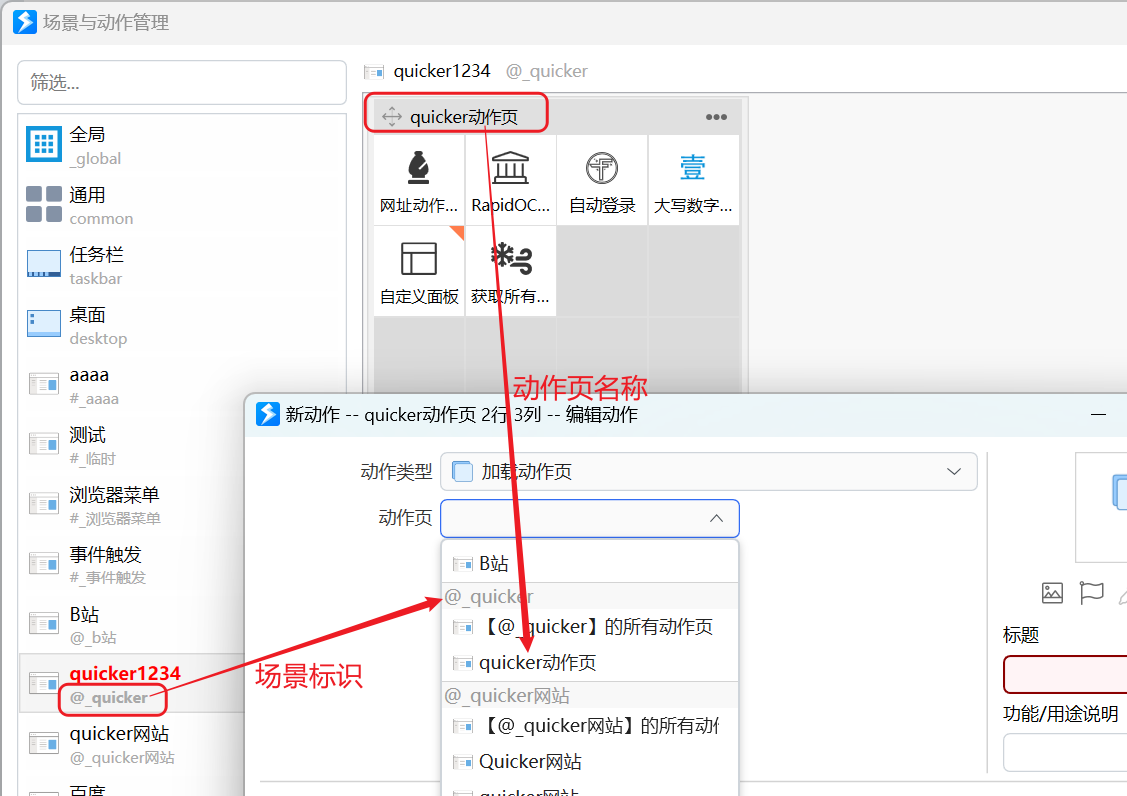
Task: Select the 通用 common scene icon
Action: (44, 204)
